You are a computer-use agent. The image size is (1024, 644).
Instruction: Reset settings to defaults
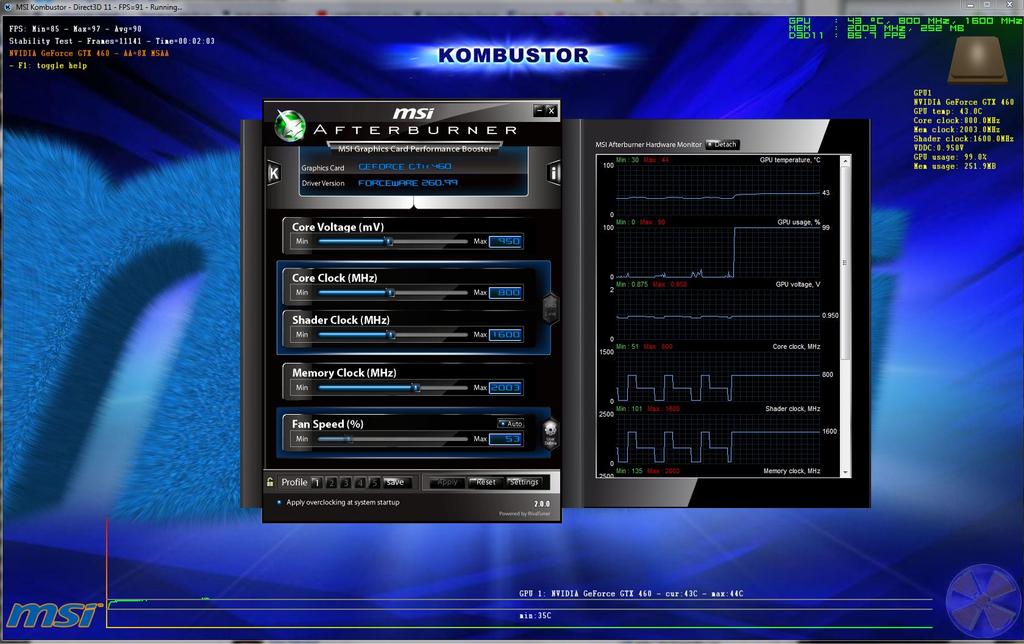coord(485,483)
